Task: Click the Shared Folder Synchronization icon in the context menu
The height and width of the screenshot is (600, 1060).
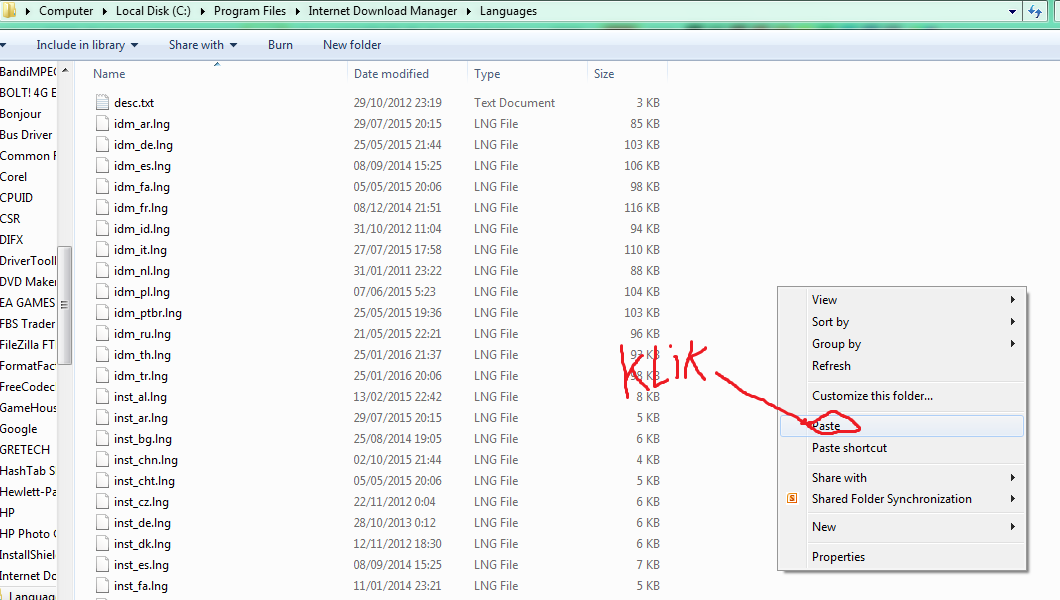Action: (x=791, y=498)
